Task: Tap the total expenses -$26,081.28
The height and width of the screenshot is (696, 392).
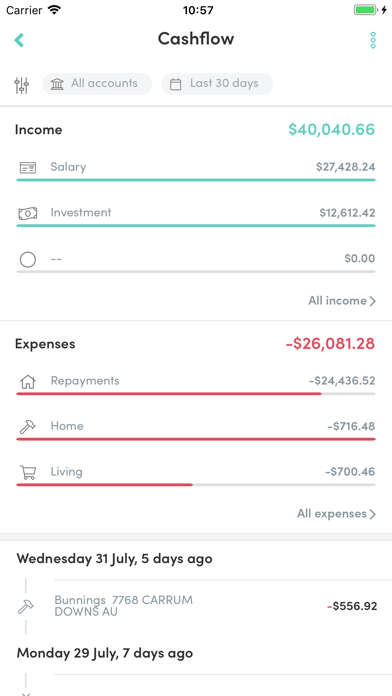Action: (x=330, y=344)
